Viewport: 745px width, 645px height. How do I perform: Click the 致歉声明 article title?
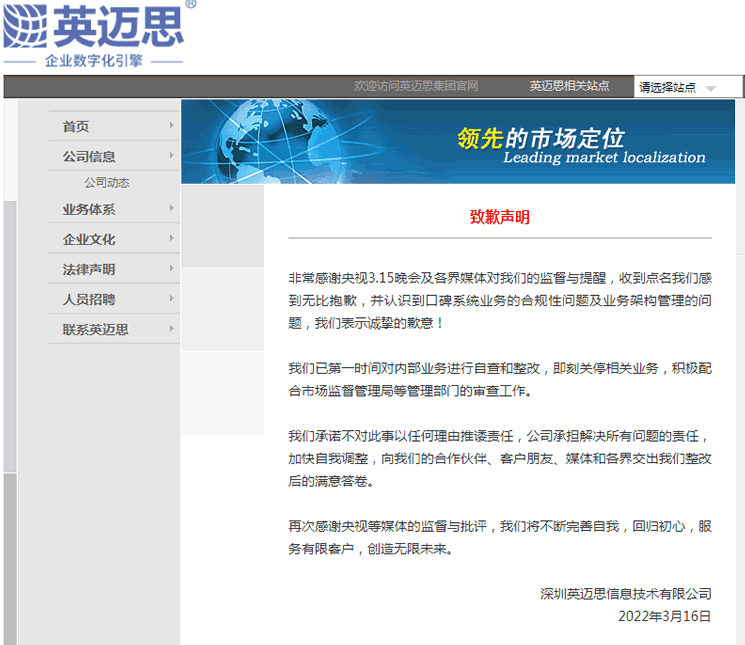[x=499, y=217]
